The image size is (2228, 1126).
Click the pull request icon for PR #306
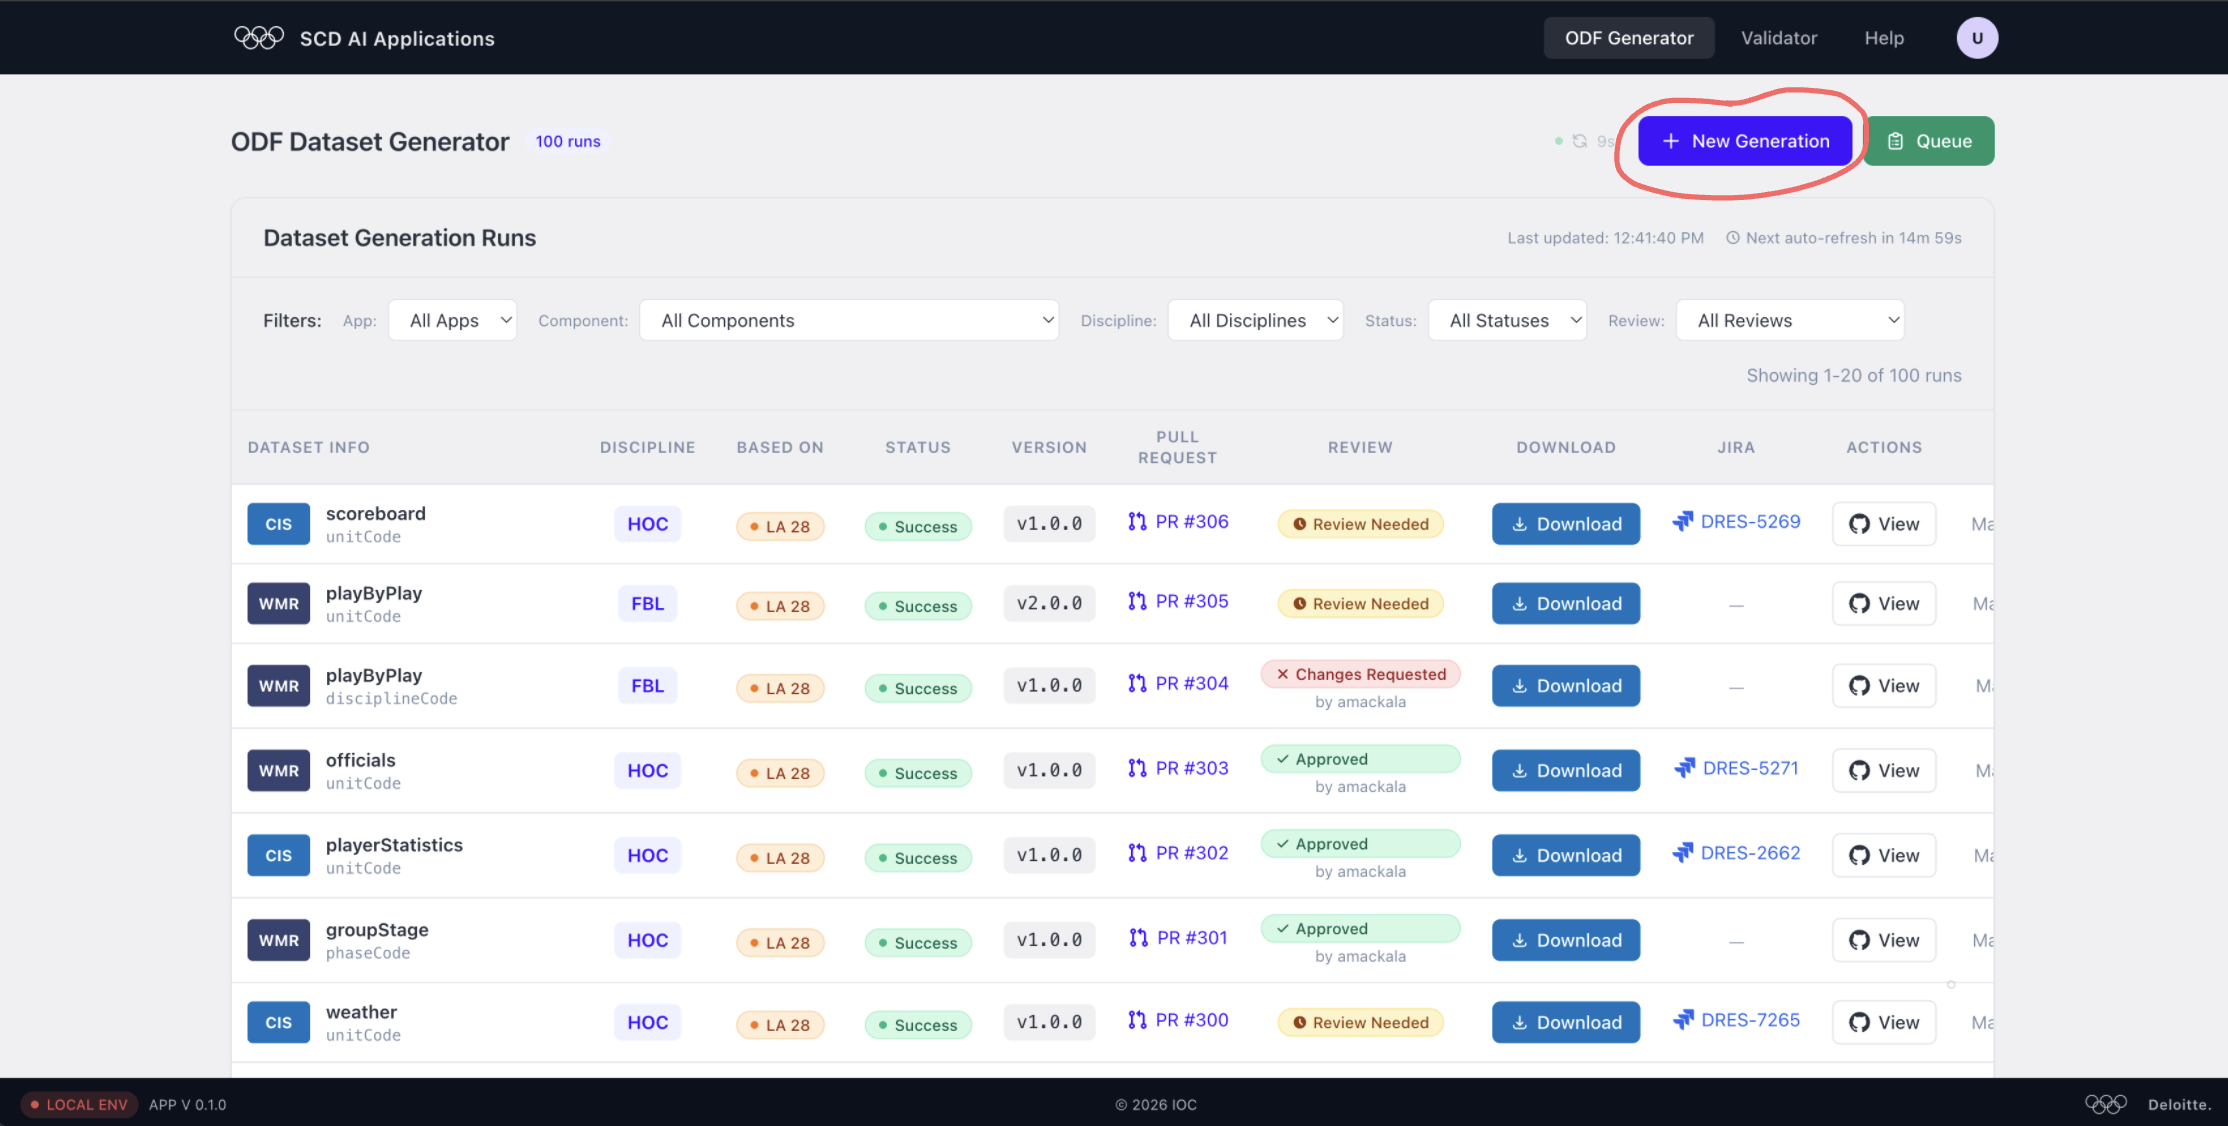[x=1137, y=521]
